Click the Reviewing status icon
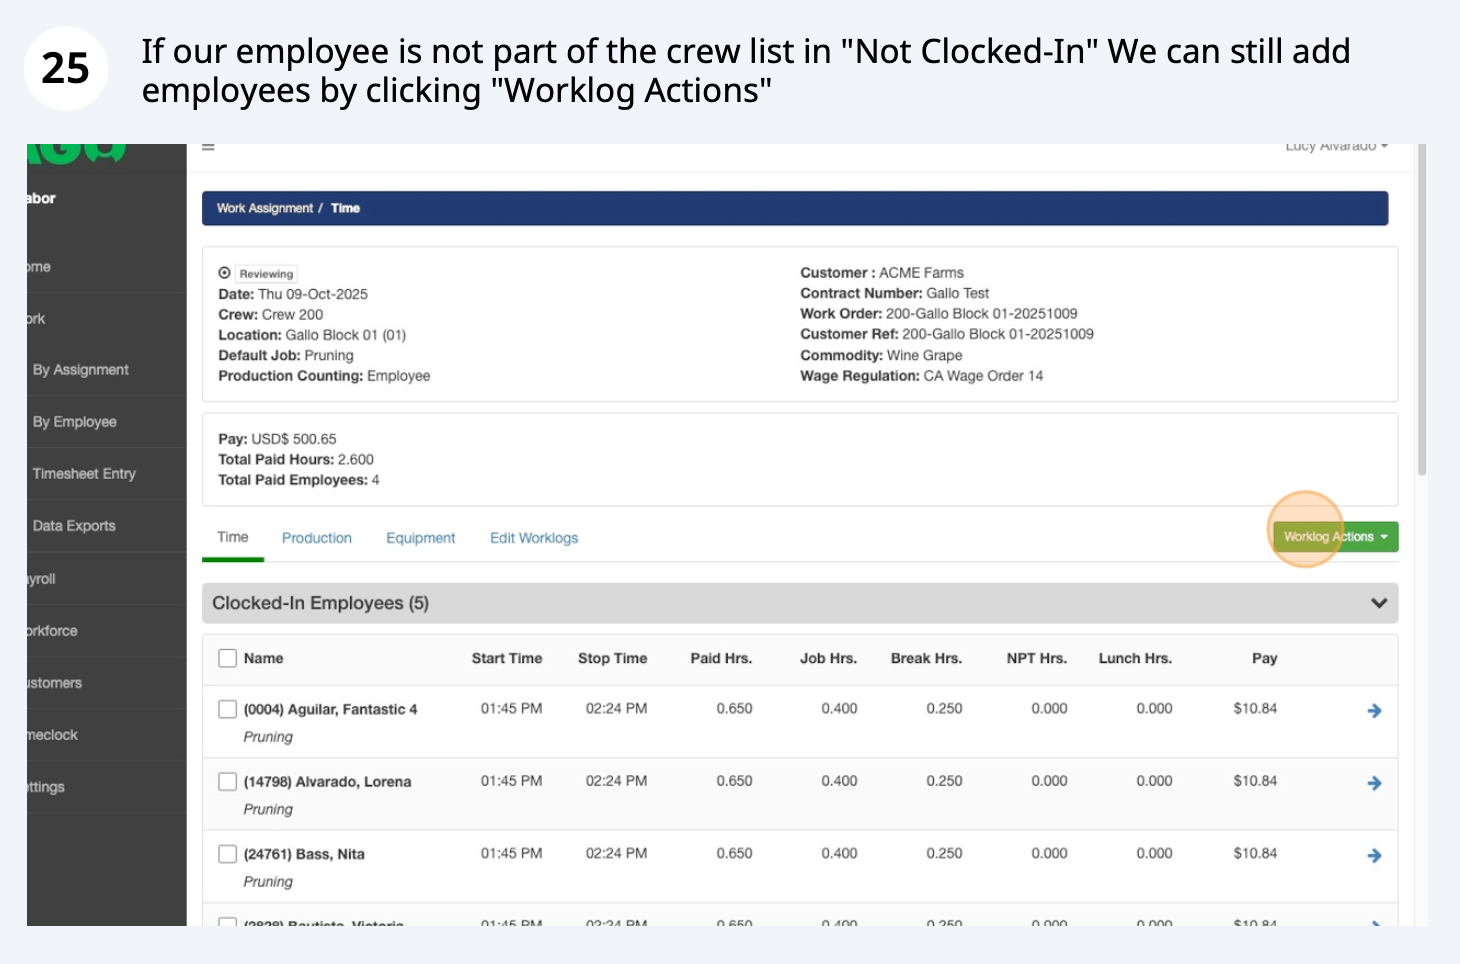This screenshot has width=1460, height=964. (225, 273)
